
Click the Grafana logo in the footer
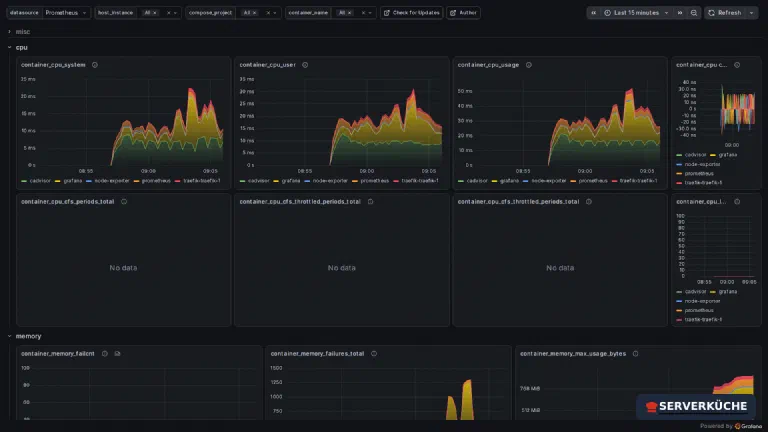pyautogui.click(x=738, y=426)
